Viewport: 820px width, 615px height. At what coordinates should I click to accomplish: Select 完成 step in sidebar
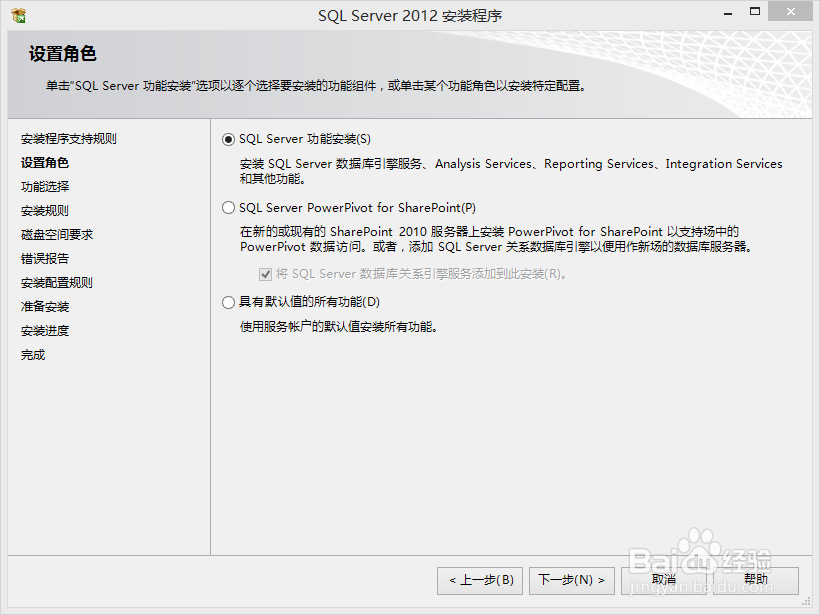(32, 355)
